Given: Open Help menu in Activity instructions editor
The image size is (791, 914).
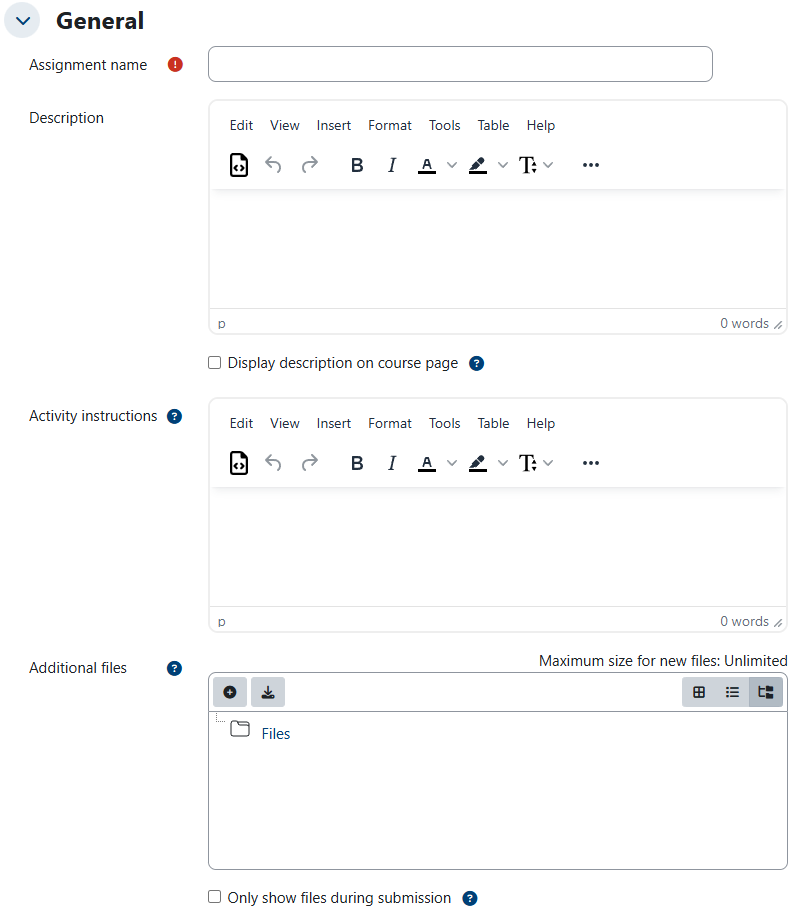Looking at the screenshot, I should coord(540,423).
